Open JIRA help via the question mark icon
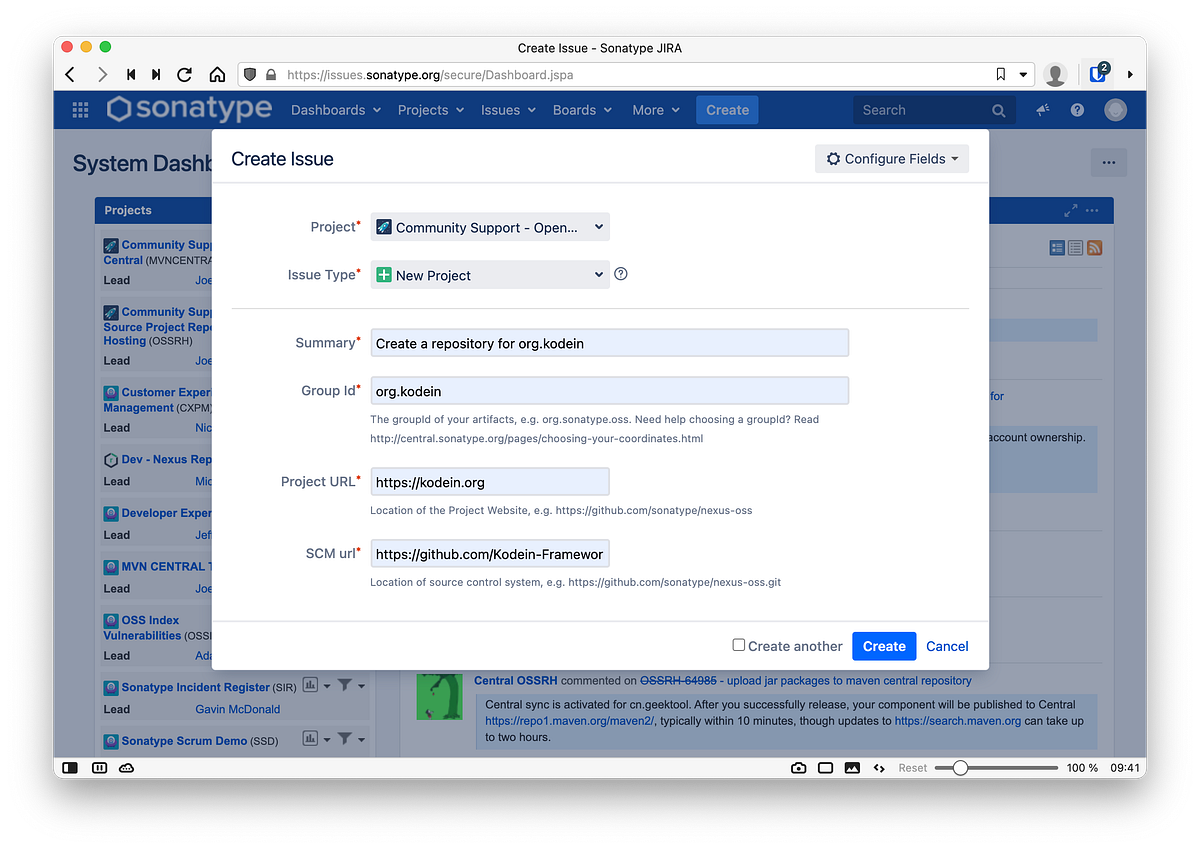Screen dimensions: 1200x849 (x=1077, y=110)
